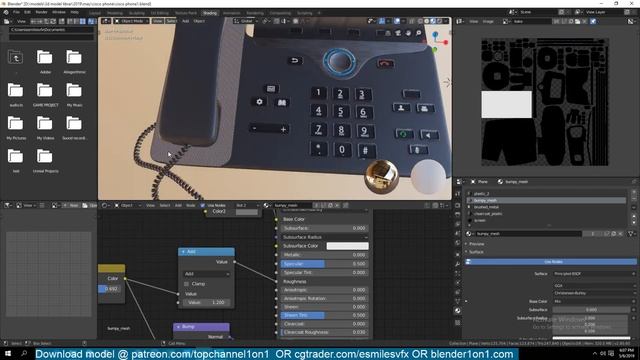This screenshot has width=640, height=360.
Task: Select the clearcoat_plastic material slot
Action: pyautogui.click(x=547, y=213)
